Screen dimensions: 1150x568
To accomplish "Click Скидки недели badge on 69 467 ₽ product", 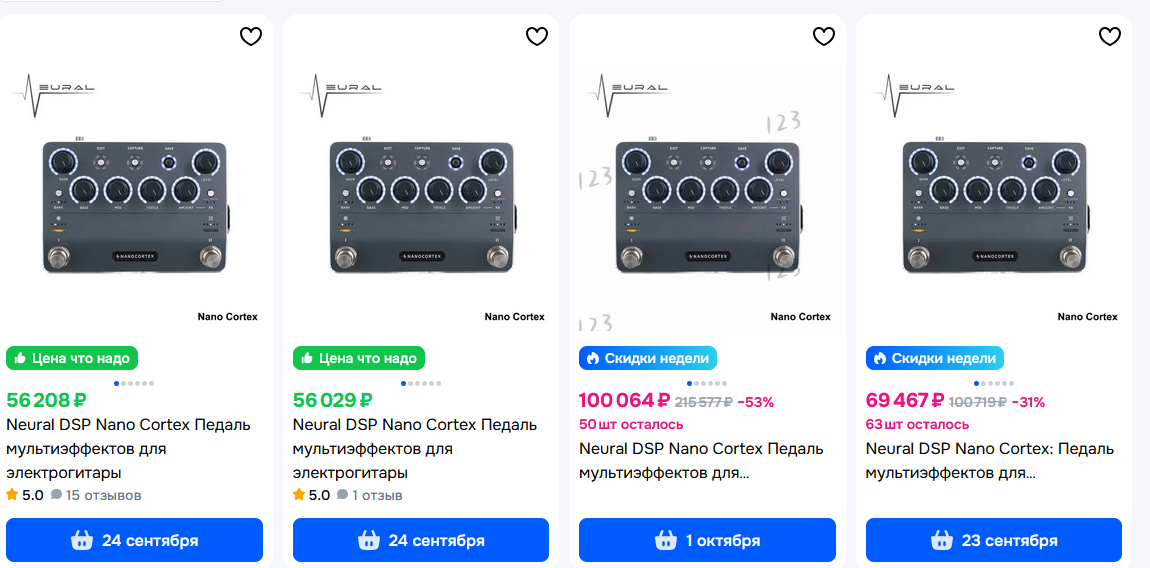I will (934, 358).
